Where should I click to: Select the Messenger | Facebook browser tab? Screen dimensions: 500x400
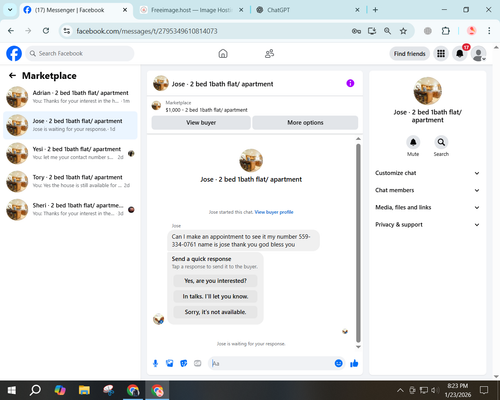(76, 10)
